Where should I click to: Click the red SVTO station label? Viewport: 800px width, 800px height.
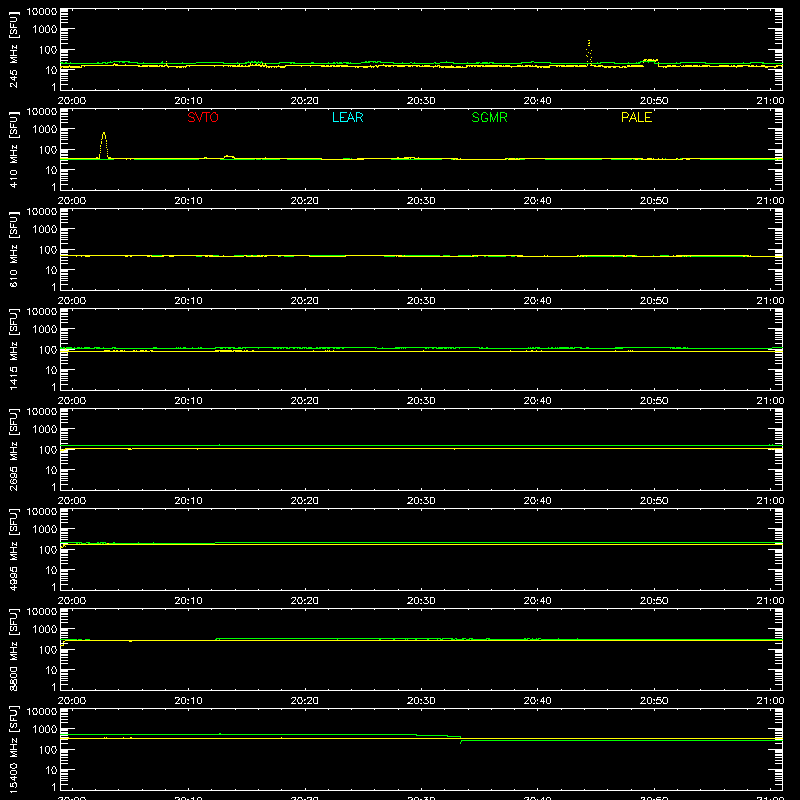point(203,117)
